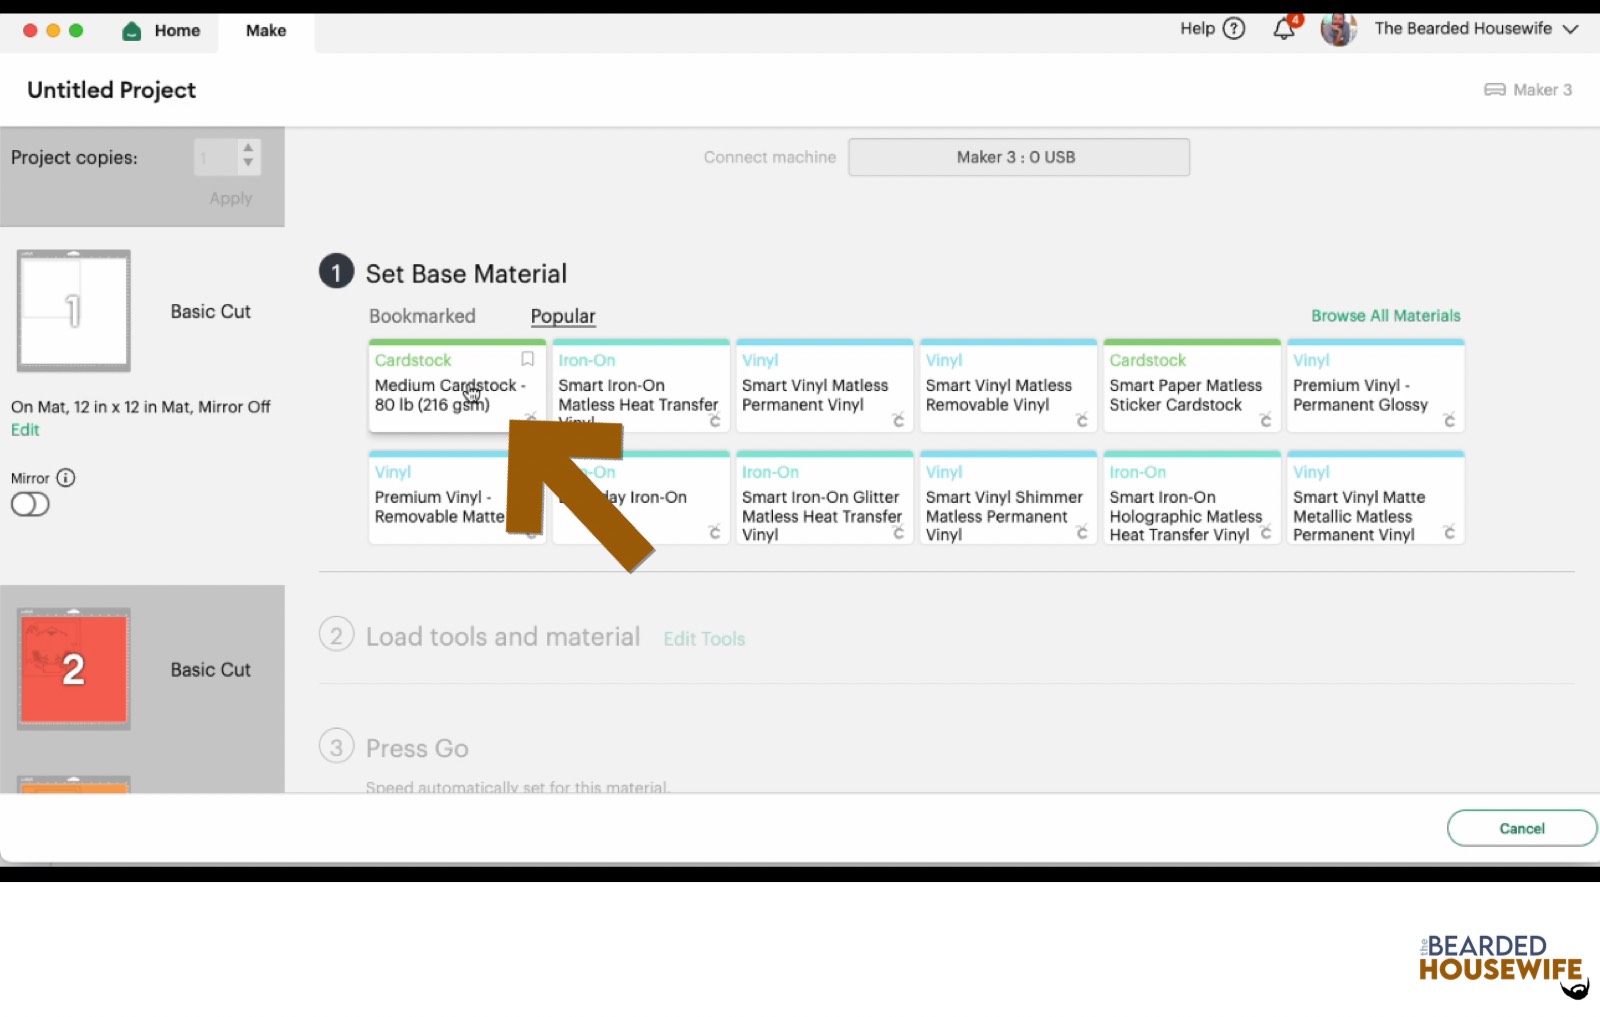Open Browse All Materials link
This screenshot has height=1017, width=1600.
1386,316
